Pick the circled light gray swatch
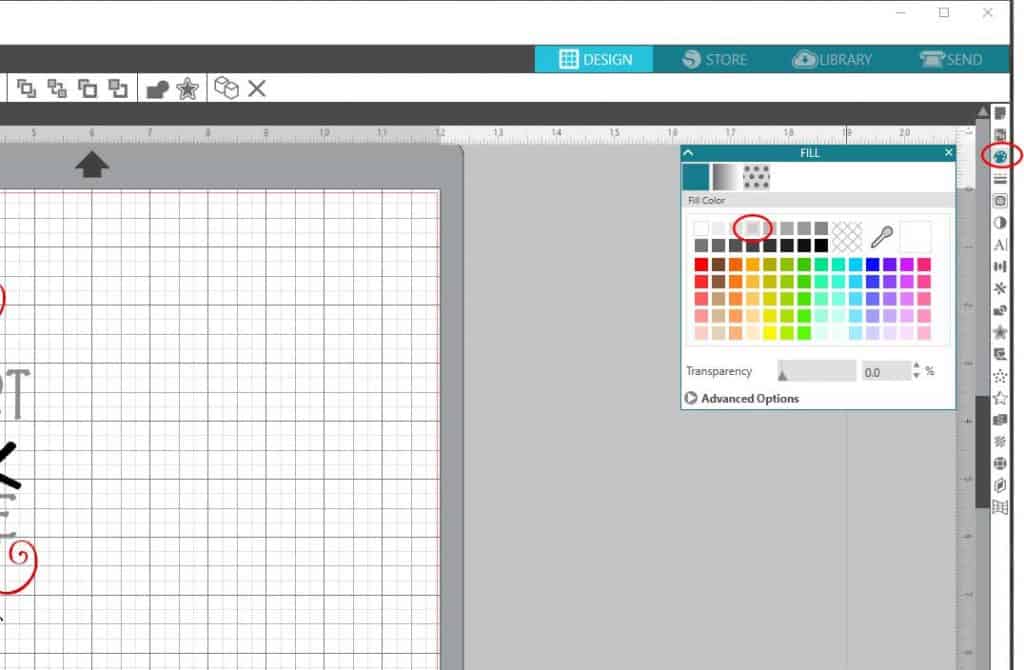1024x670 pixels. [x=752, y=228]
